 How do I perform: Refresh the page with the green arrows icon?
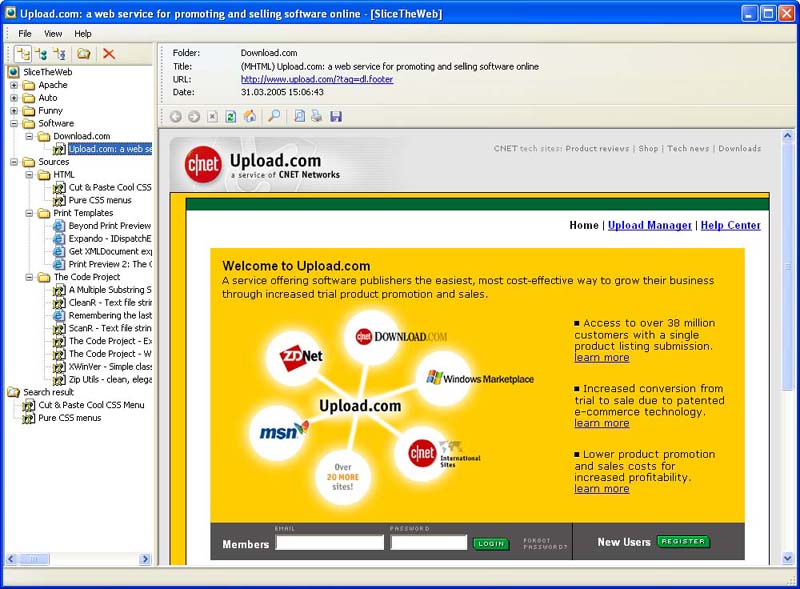pyautogui.click(x=231, y=117)
